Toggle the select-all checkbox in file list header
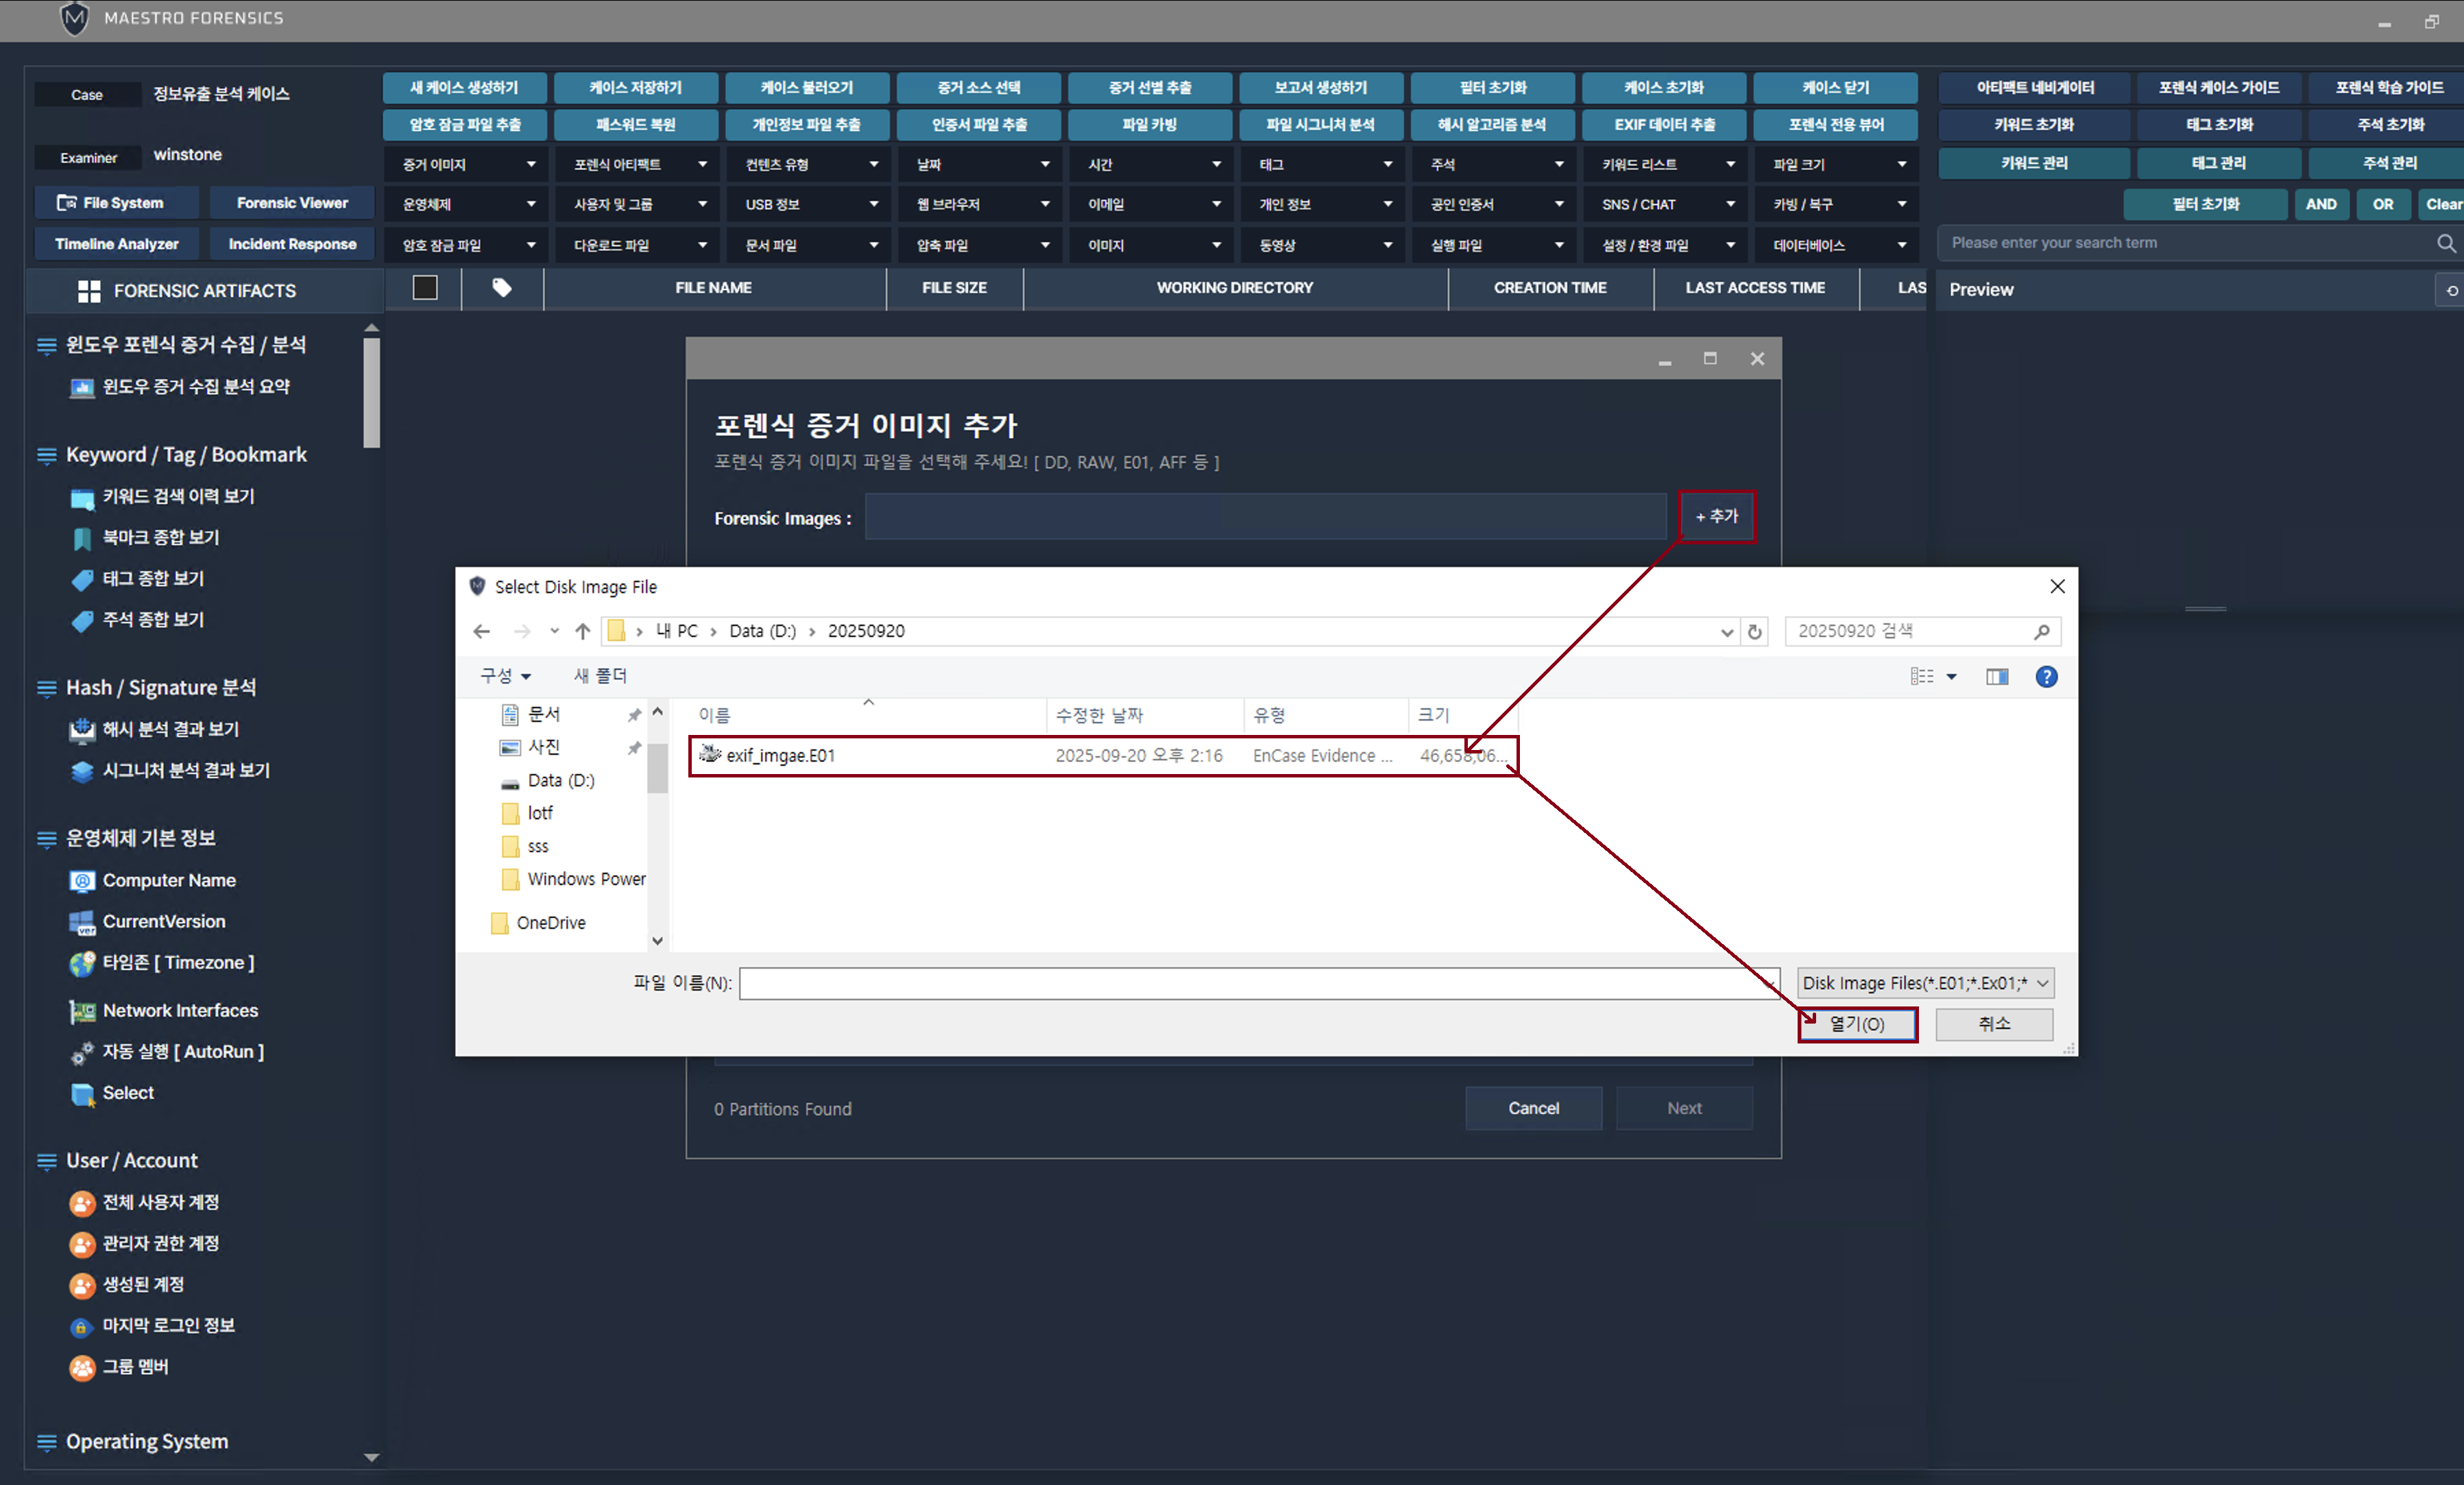This screenshot has height=1485, width=2464. coord(425,288)
